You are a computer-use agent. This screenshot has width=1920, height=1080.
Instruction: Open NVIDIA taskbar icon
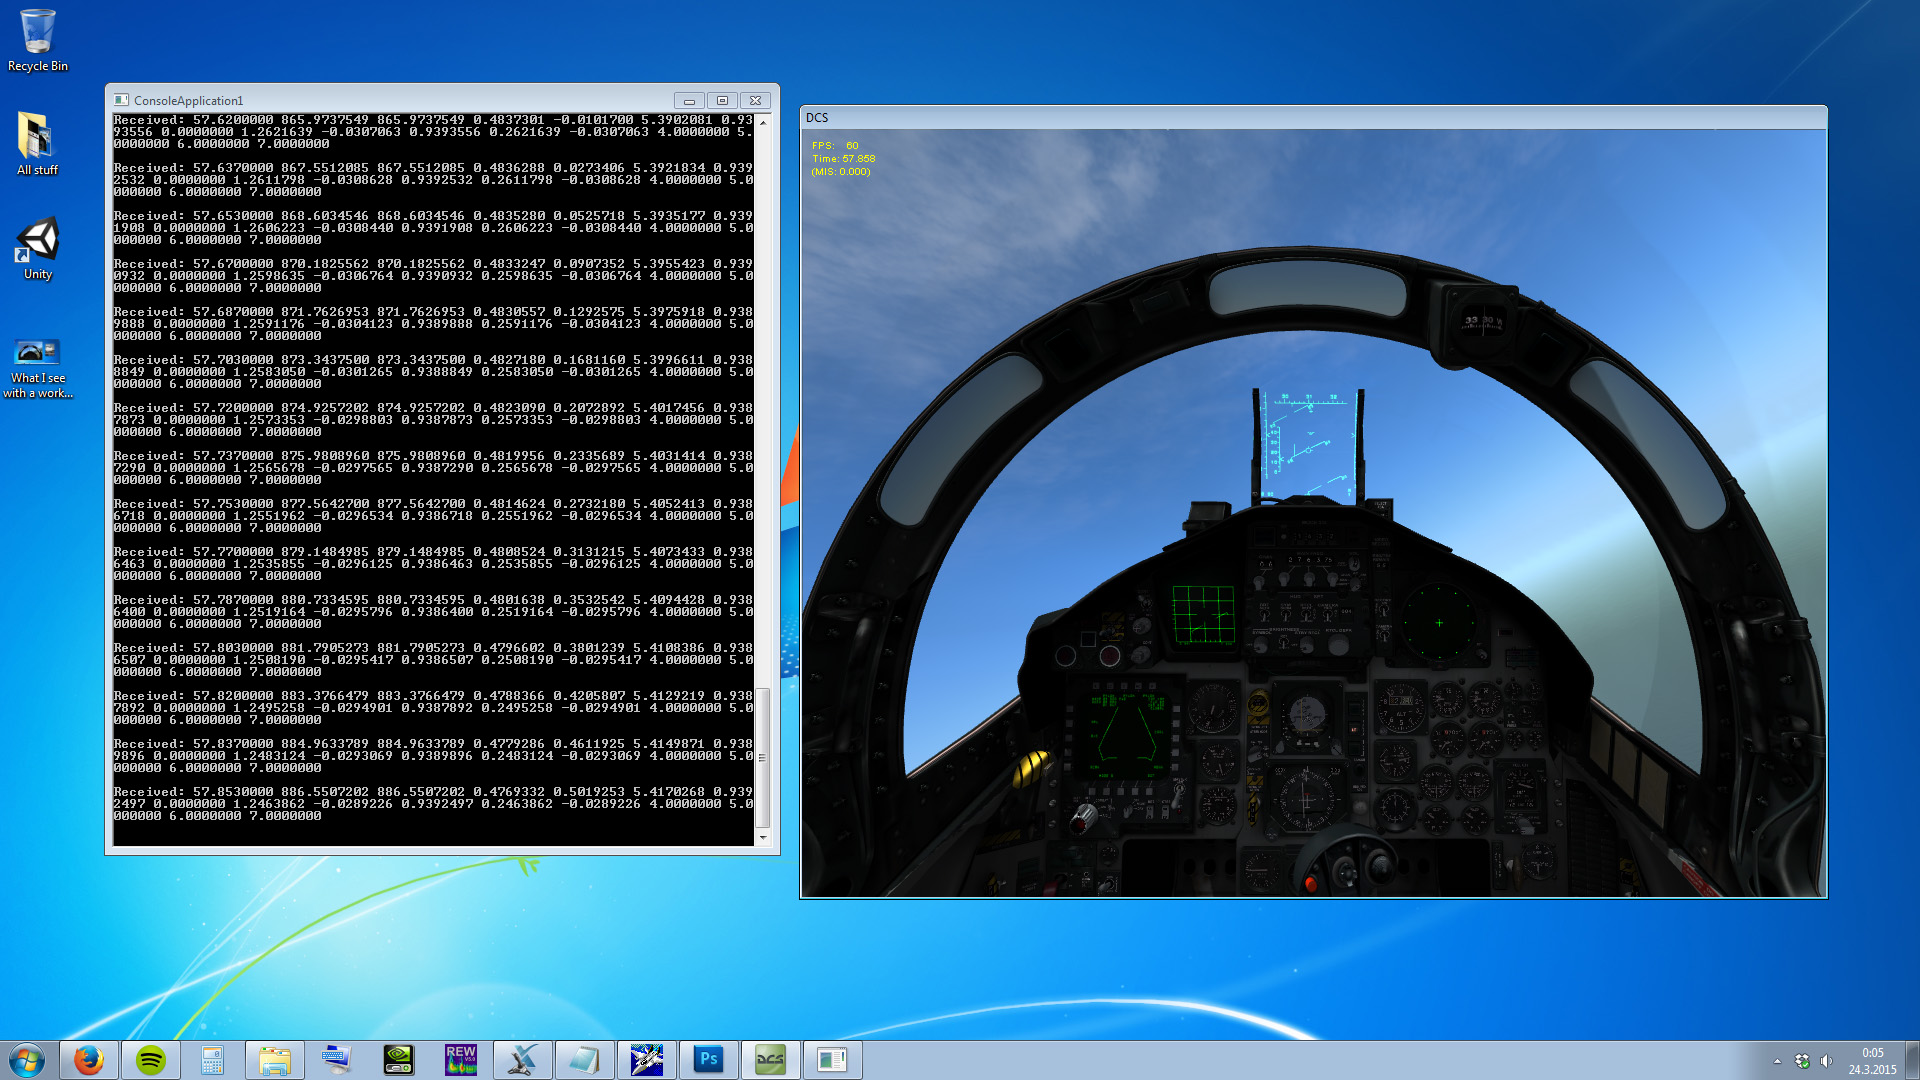point(399,1060)
